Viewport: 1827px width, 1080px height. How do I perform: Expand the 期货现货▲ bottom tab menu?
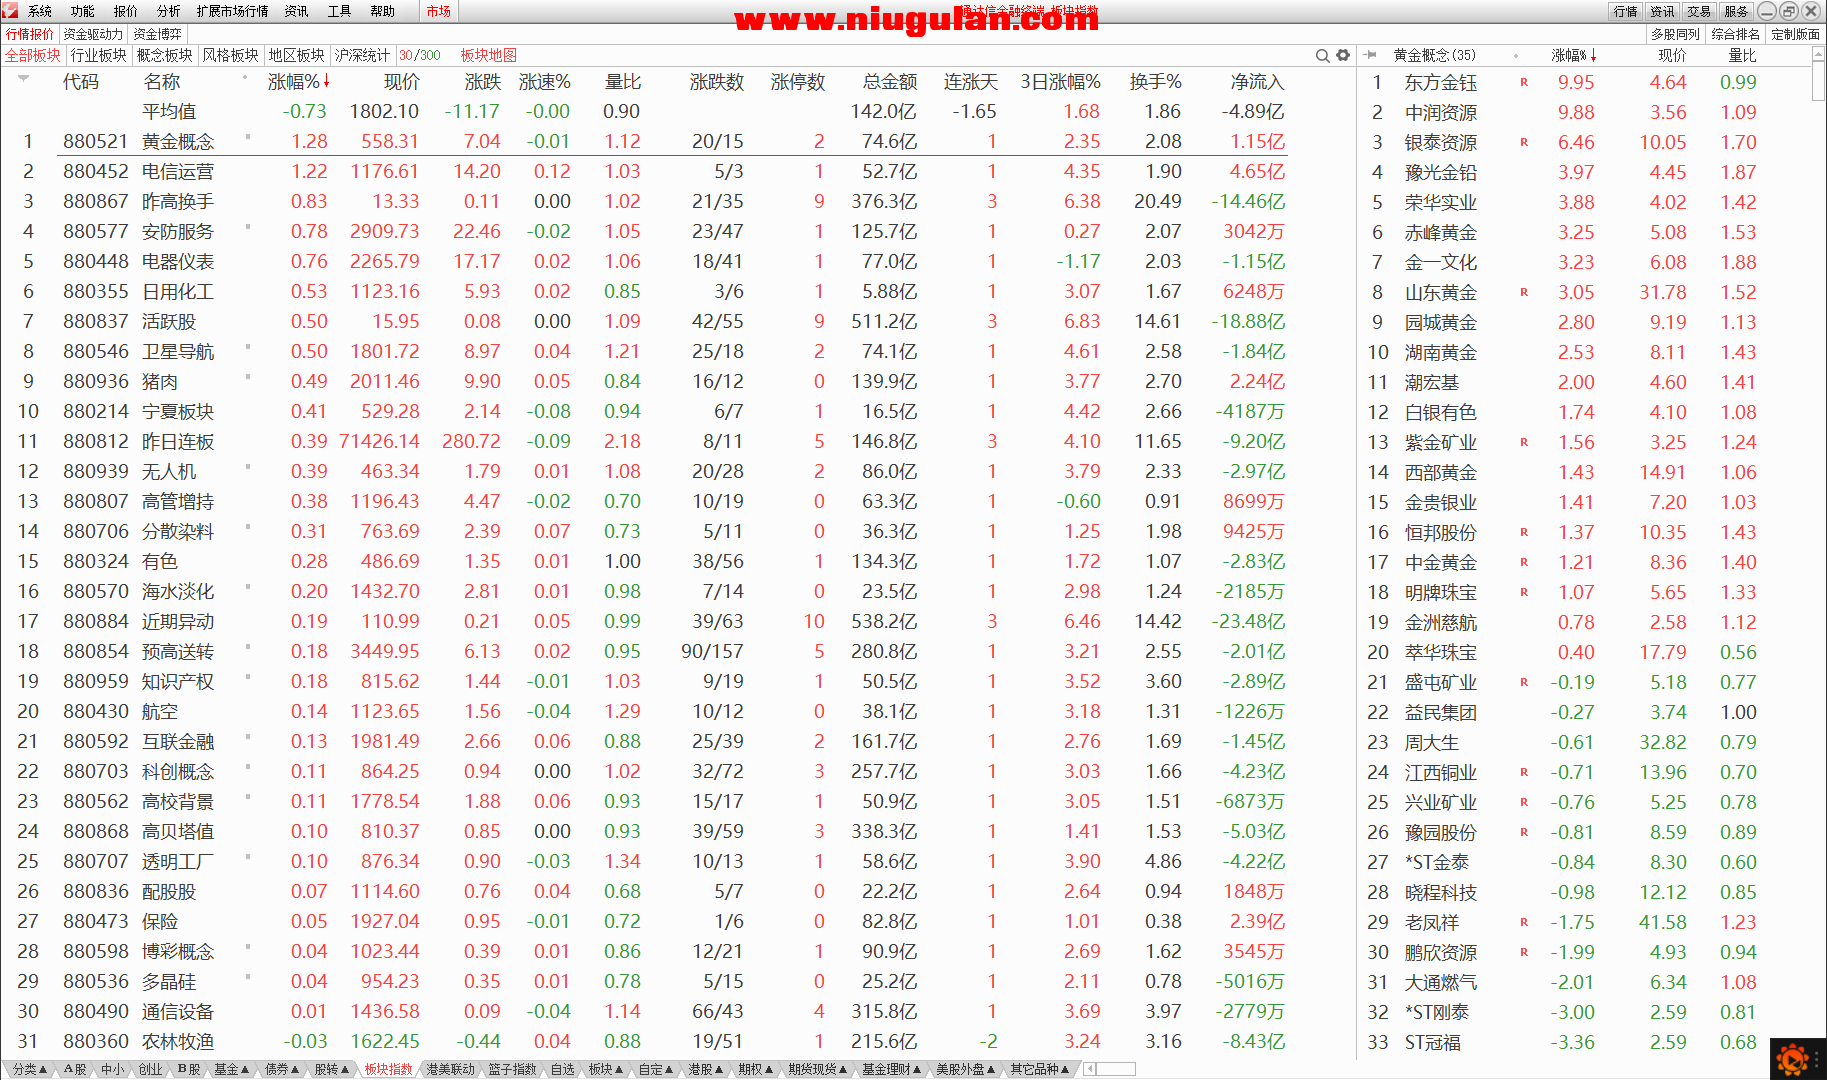pos(817,1069)
